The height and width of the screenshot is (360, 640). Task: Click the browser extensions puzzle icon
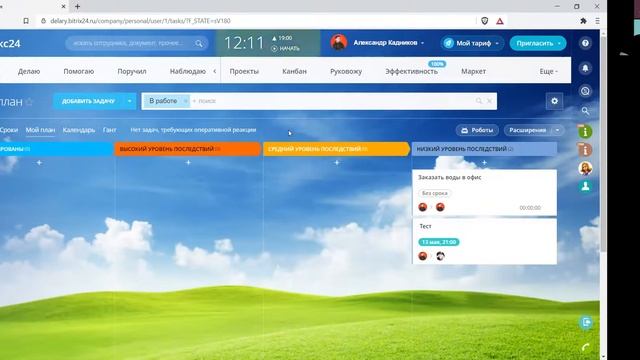583,21
